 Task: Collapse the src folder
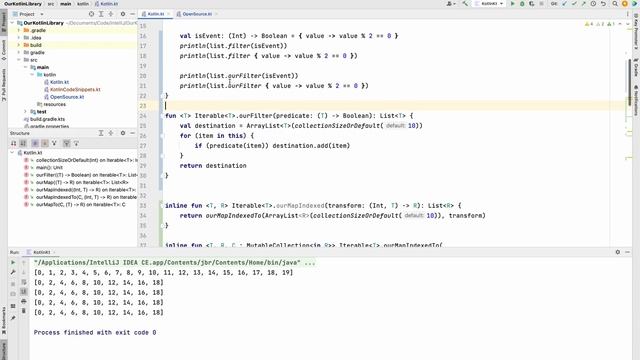(x=19, y=60)
